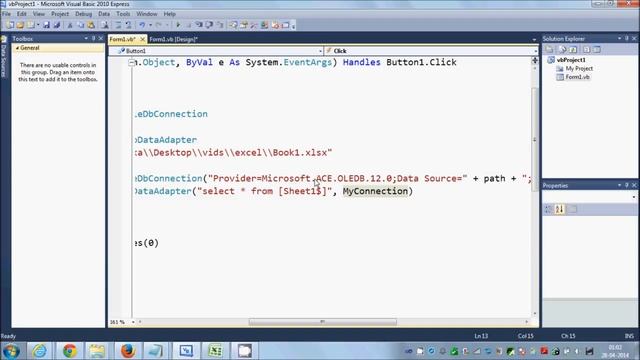Switch to the Form1.vb [Design] tab
Image resolution: width=640 pixels, height=360 pixels.
pos(173,39)
